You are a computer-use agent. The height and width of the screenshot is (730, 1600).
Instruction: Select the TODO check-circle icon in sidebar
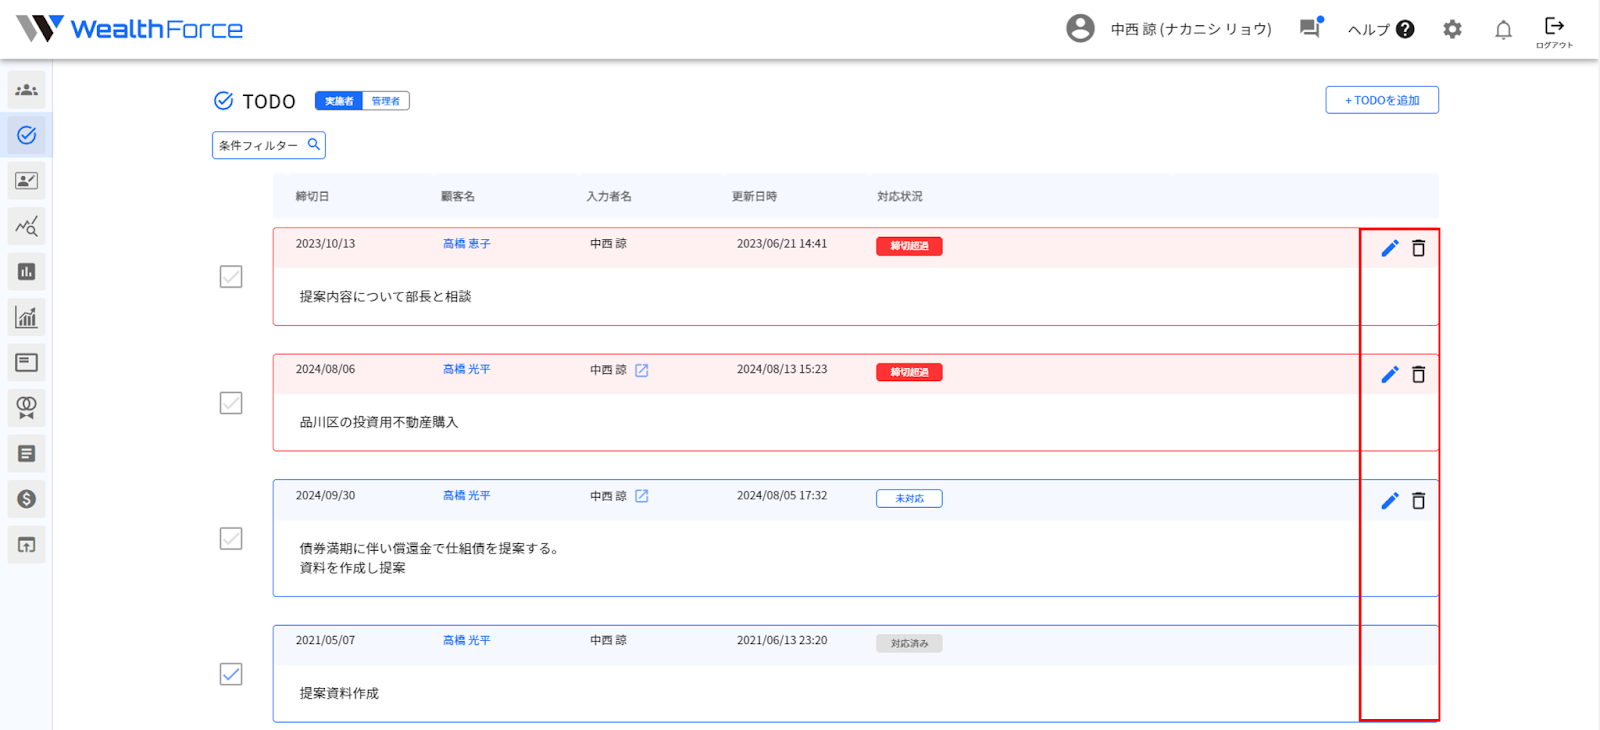pos(27,135)
